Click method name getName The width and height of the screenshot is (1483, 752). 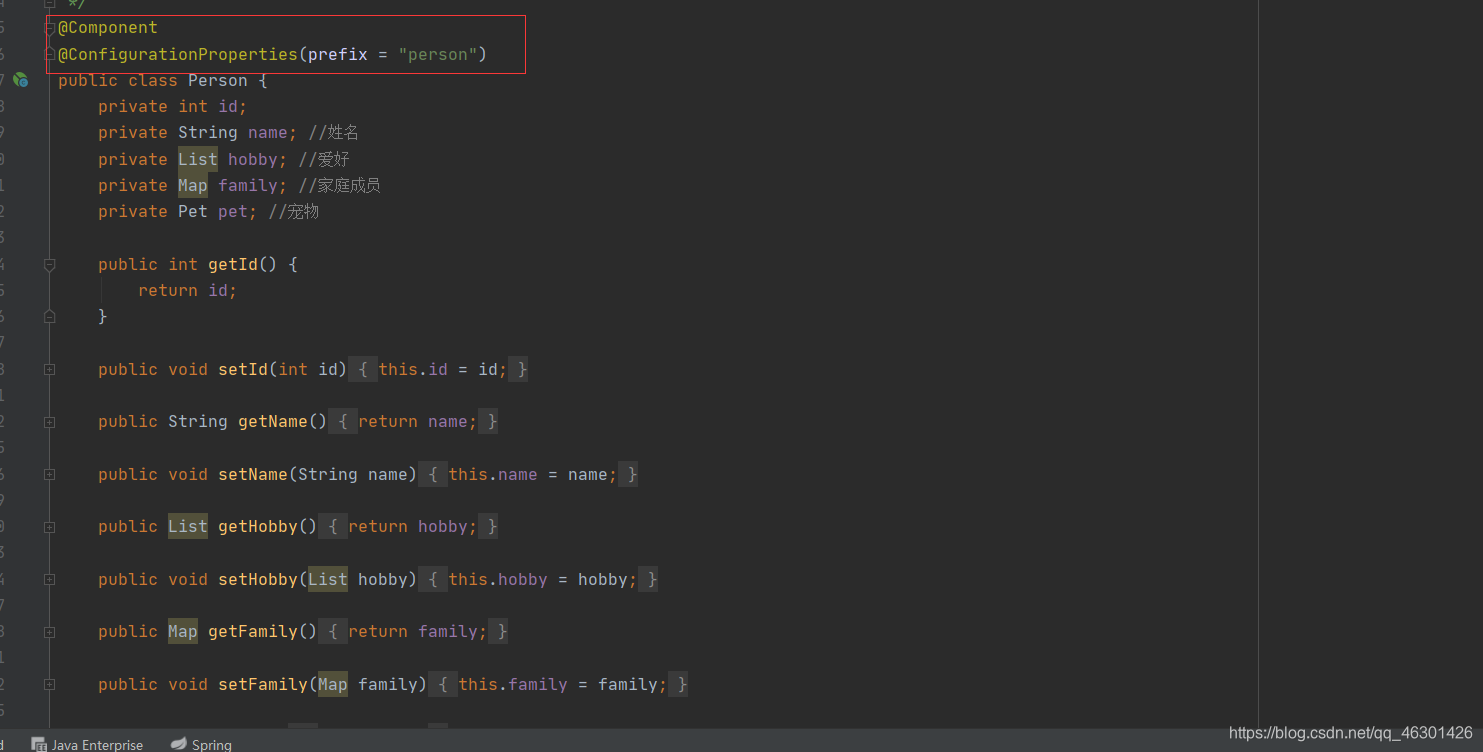pos(273,421)
